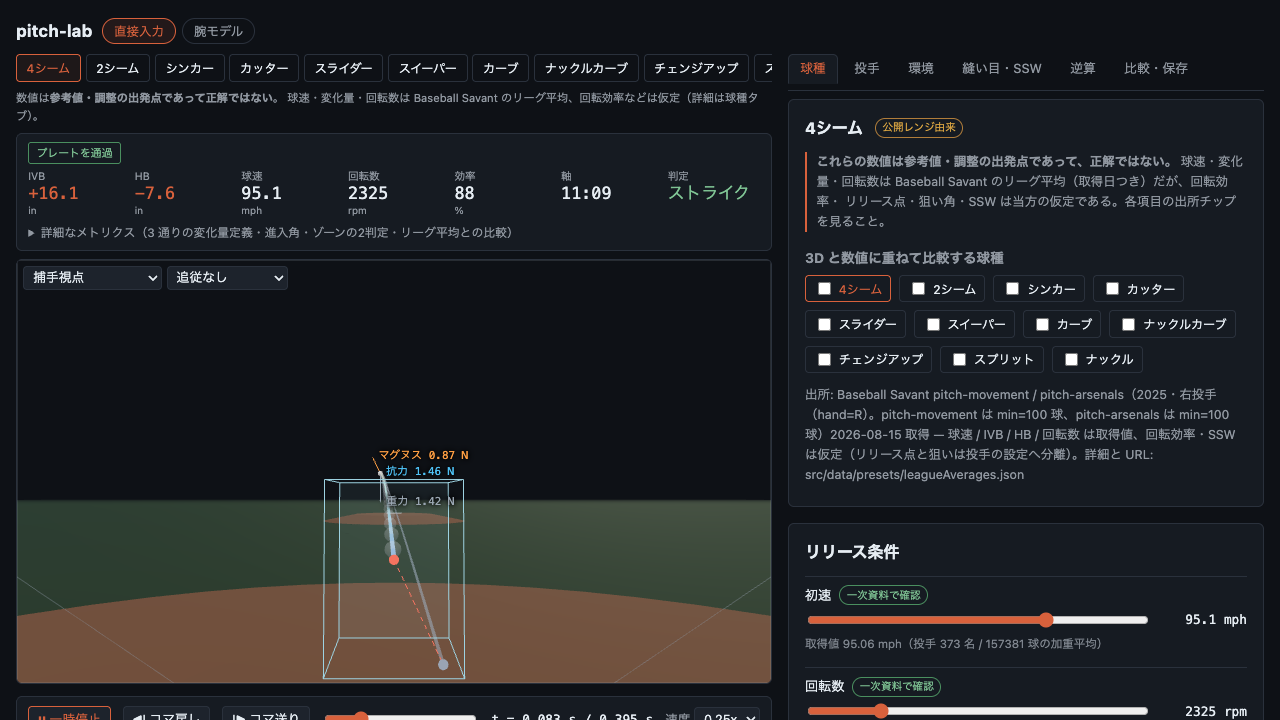The height and width of the screenshot is (720, 1280).
Task: Enable the シンカー comparison checkbox
Action: click(x=1012, y=289)
